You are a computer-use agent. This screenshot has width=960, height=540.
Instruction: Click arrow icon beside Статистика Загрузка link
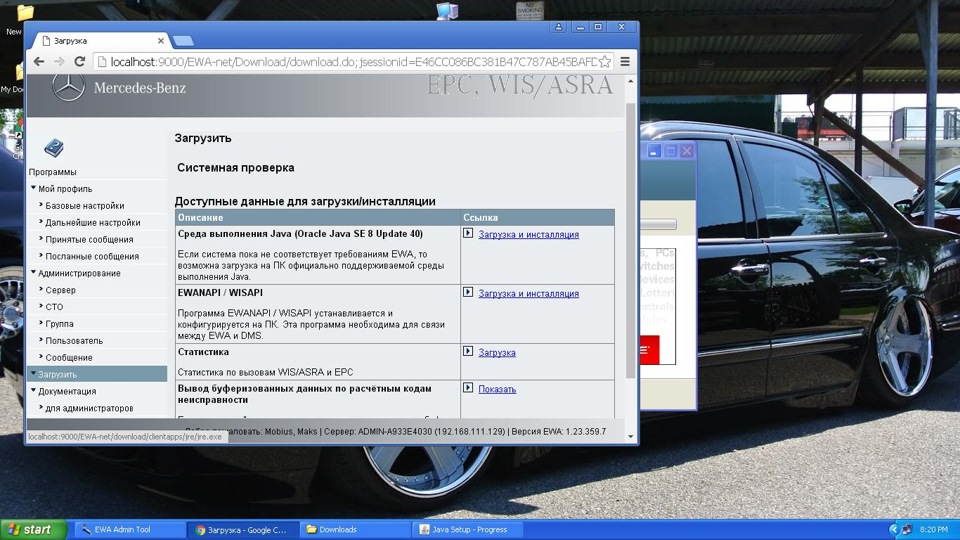pos(468,351)
